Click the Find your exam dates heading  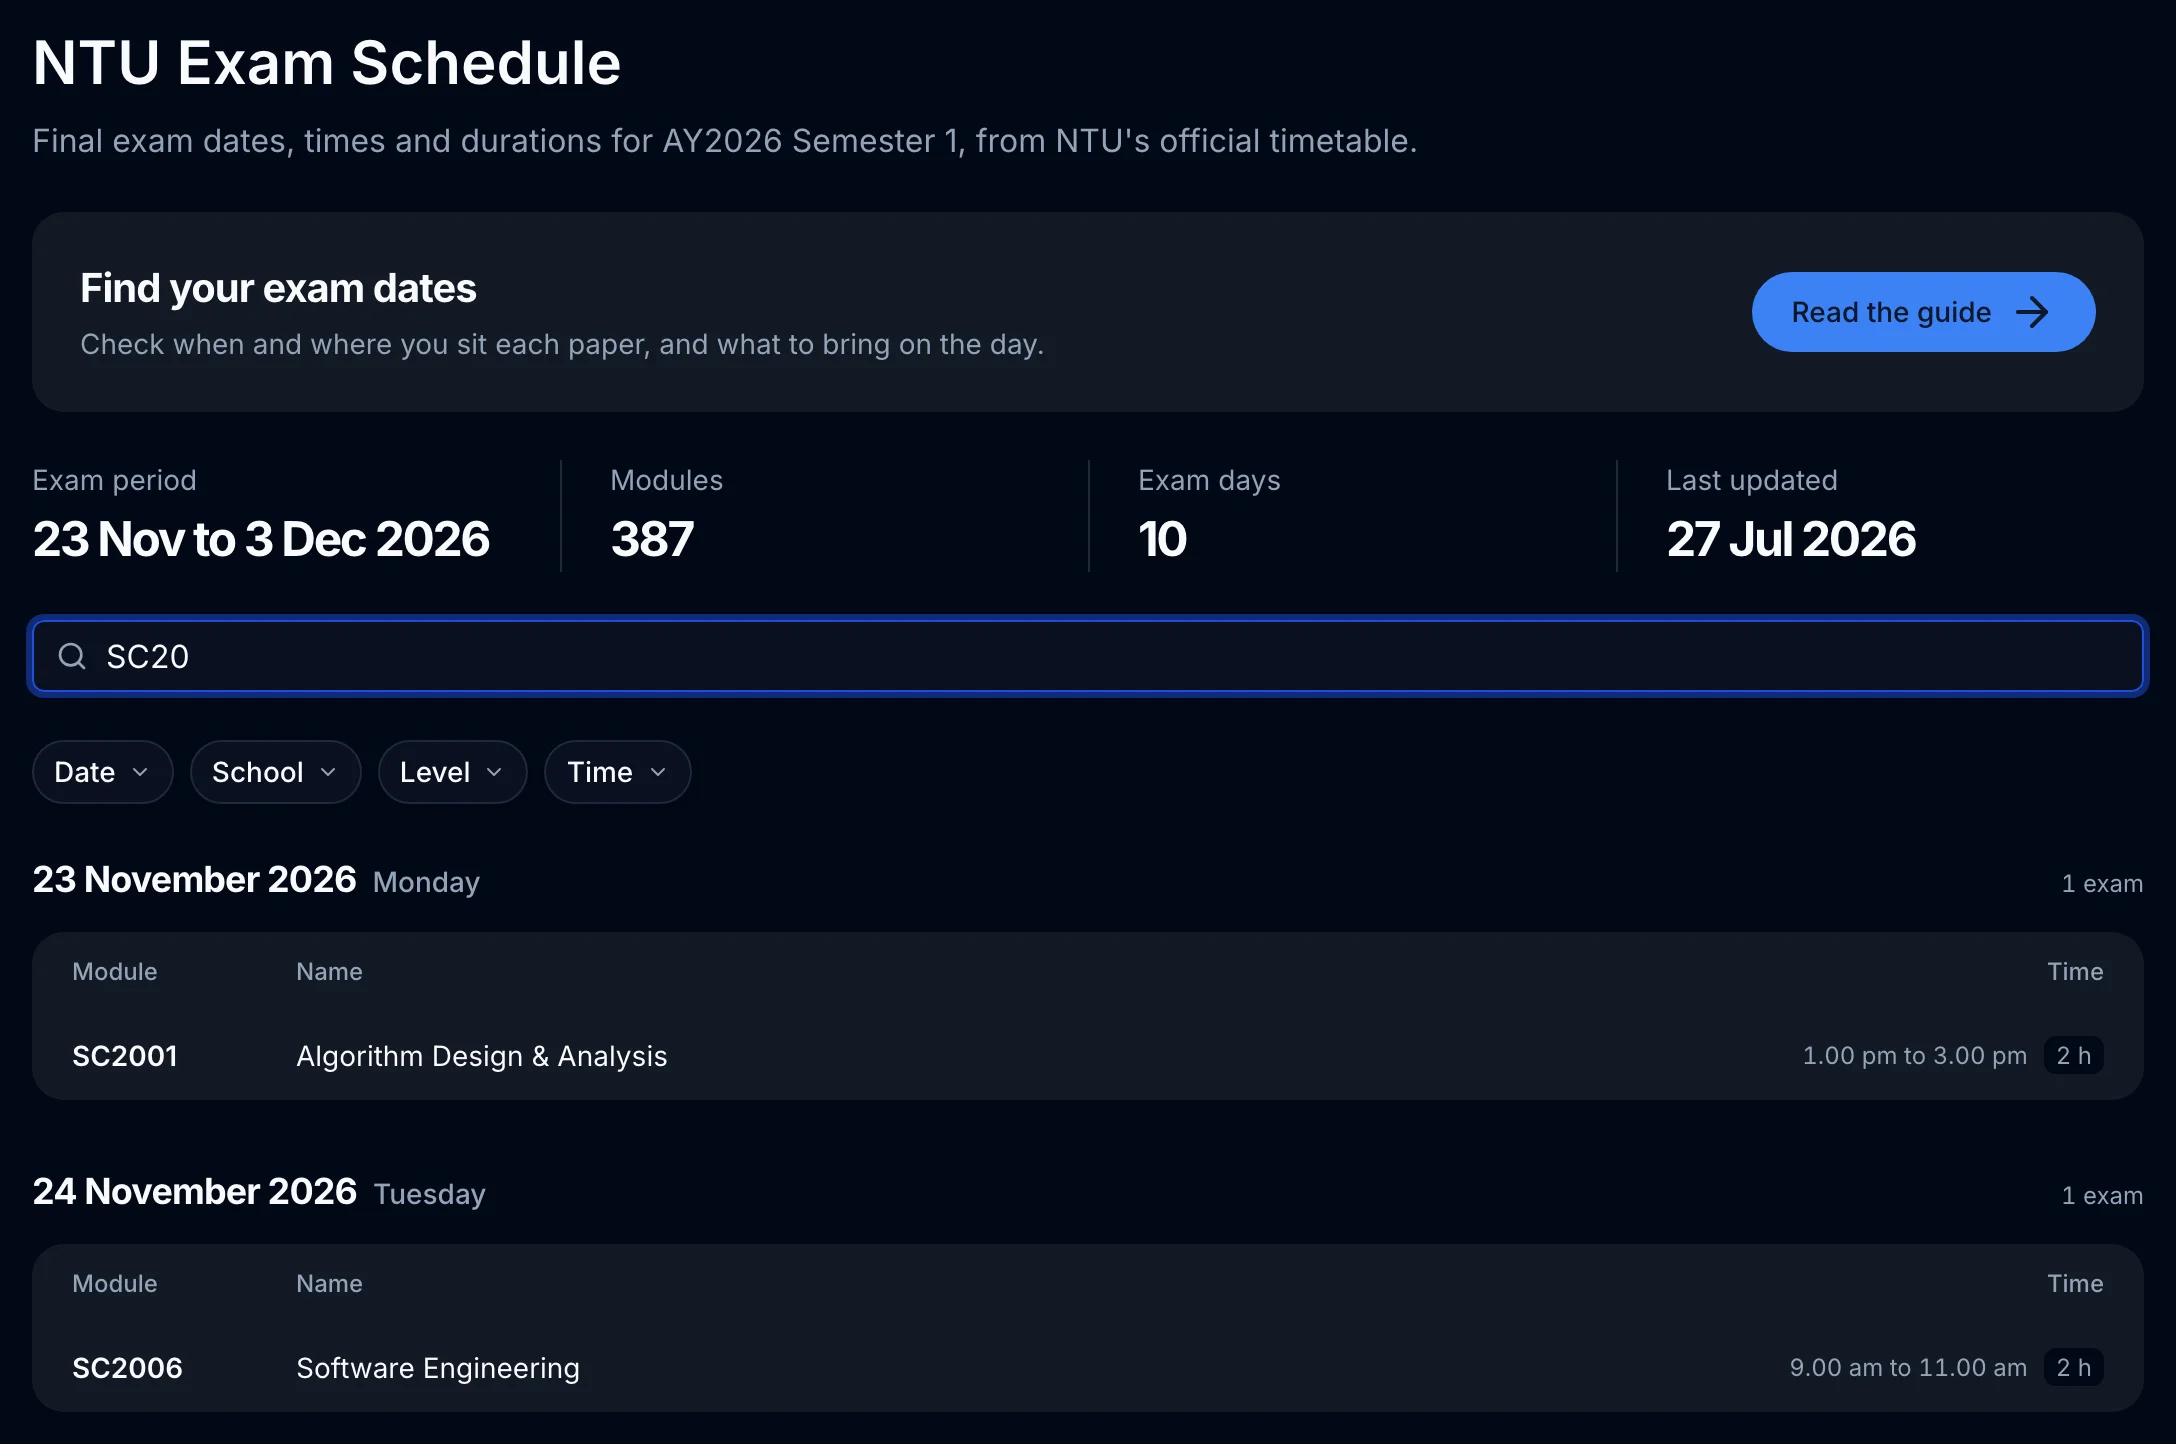(278, 288)
